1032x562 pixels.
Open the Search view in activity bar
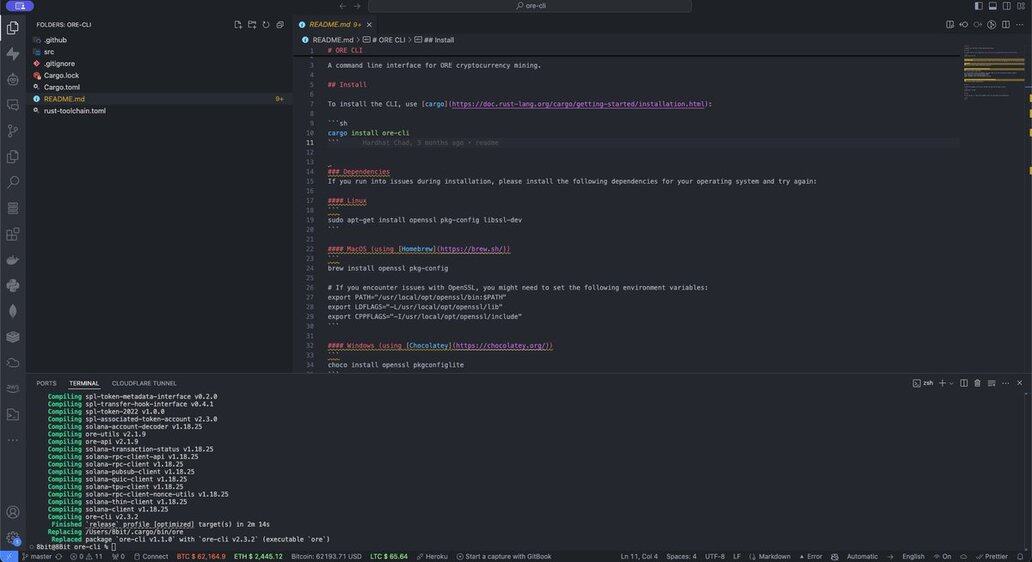point(13,183)
